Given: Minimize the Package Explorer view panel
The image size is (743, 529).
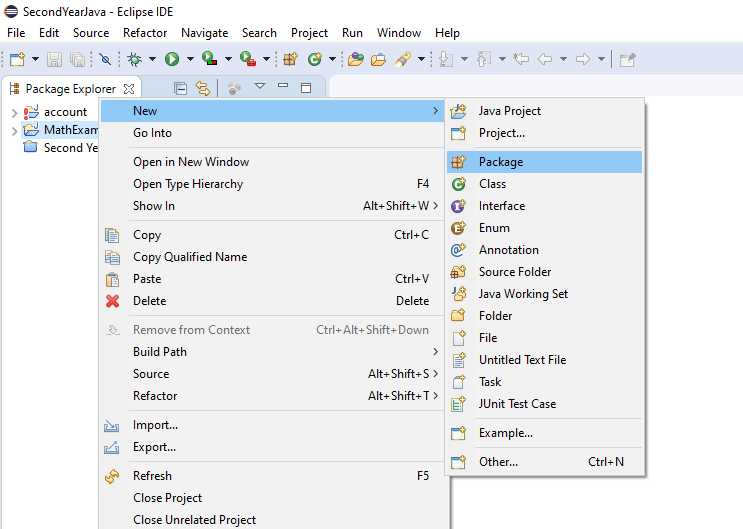Looking at the screenshot, I should tap(283, 87).
